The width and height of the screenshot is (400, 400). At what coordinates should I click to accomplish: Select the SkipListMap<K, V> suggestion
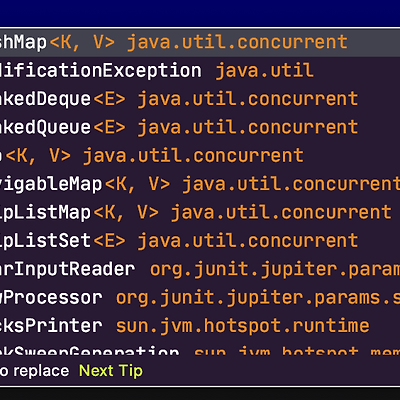(x=200, y=212)
